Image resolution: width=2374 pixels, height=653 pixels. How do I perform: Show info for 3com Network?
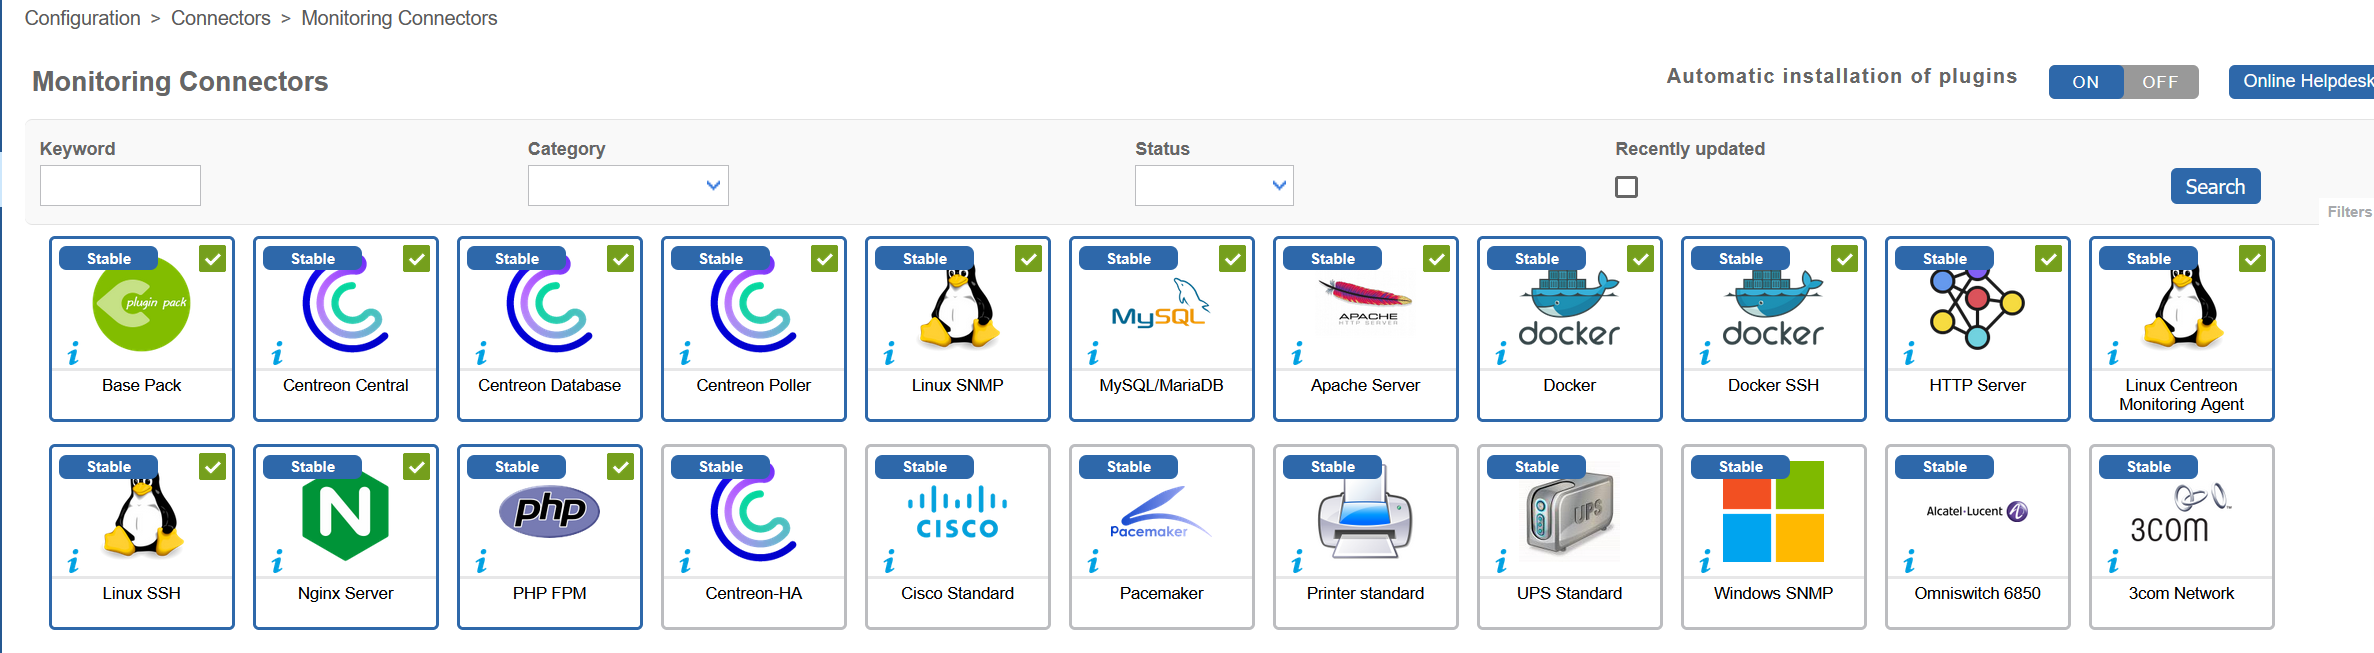[x=2113, y=562]
